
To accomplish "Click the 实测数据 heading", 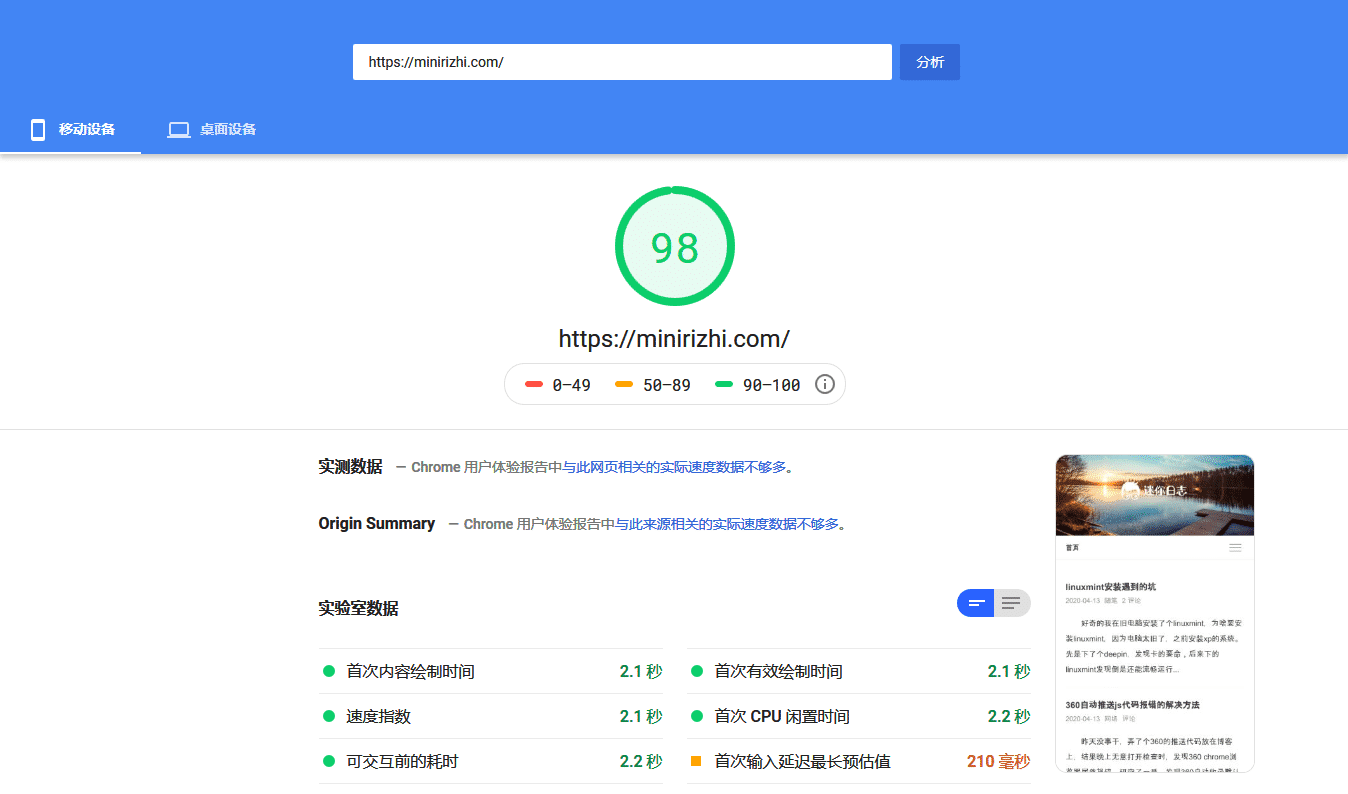I will click(x=350, y=466).
